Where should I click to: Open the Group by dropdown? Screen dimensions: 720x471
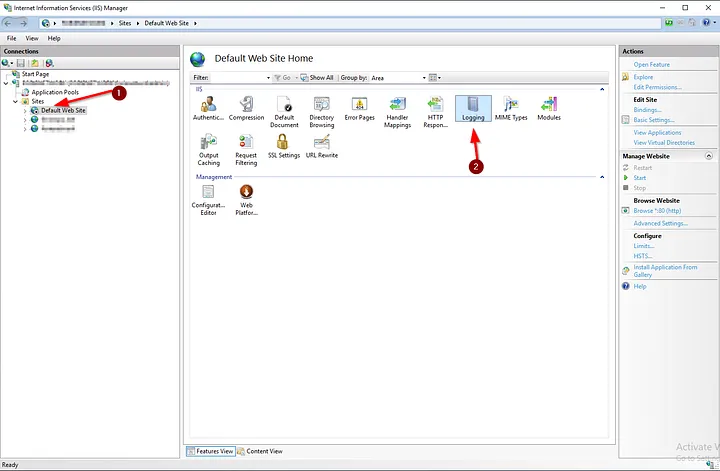tap(398, 77)
